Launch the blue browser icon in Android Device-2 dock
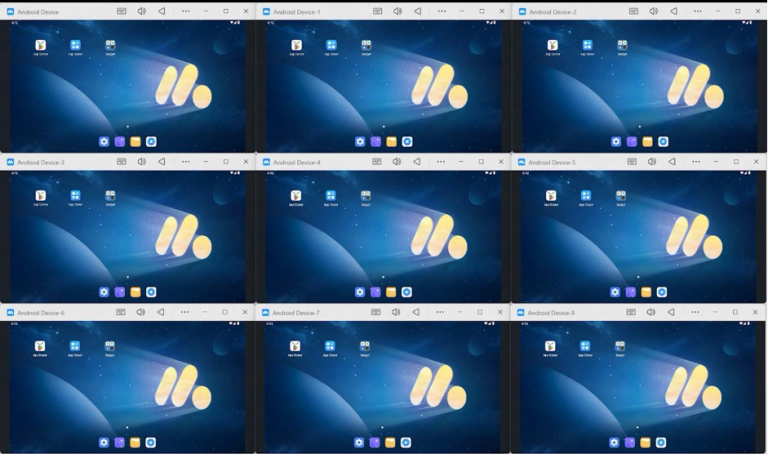Image resolution: width=768 pixels, height=454 pixels. 663,142
